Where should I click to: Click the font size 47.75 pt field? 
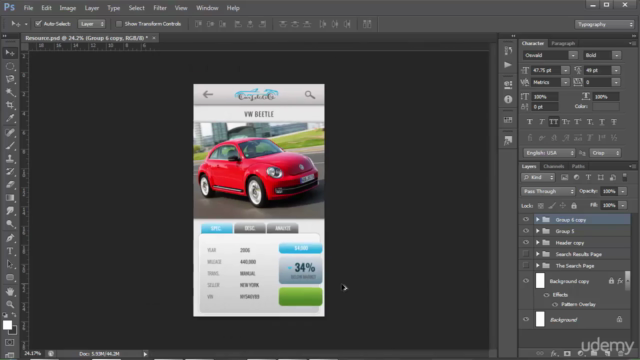tap(546, 70)
